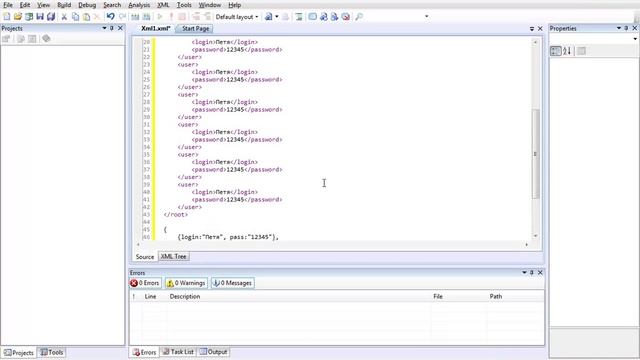Undo the last edit
This screenshot has width=640, height=360.
pos(111,17)
